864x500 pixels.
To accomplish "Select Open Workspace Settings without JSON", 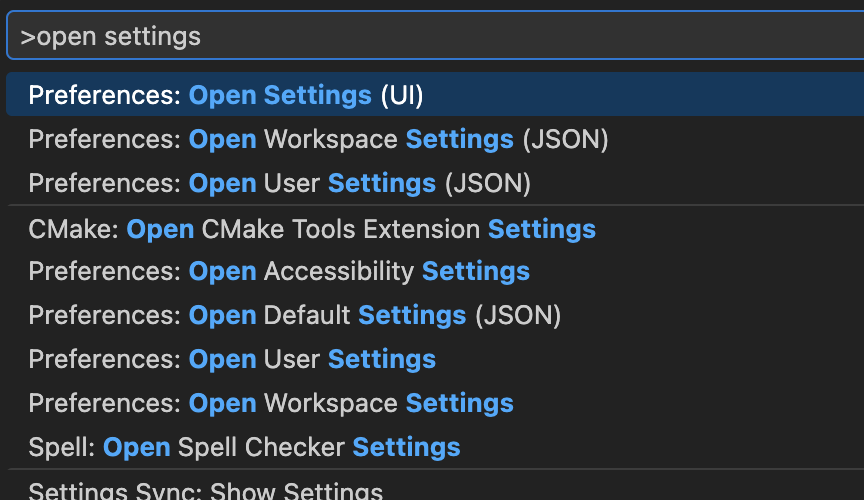I will pos(270,403).
